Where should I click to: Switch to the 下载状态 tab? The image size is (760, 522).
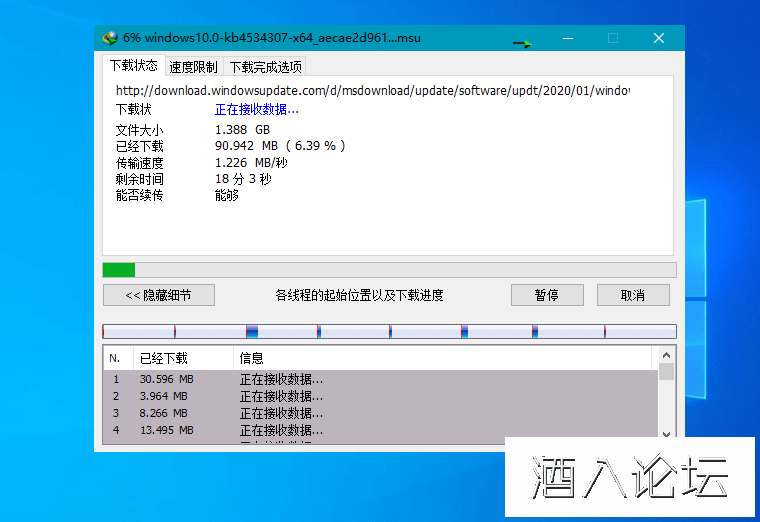[133, 66]
